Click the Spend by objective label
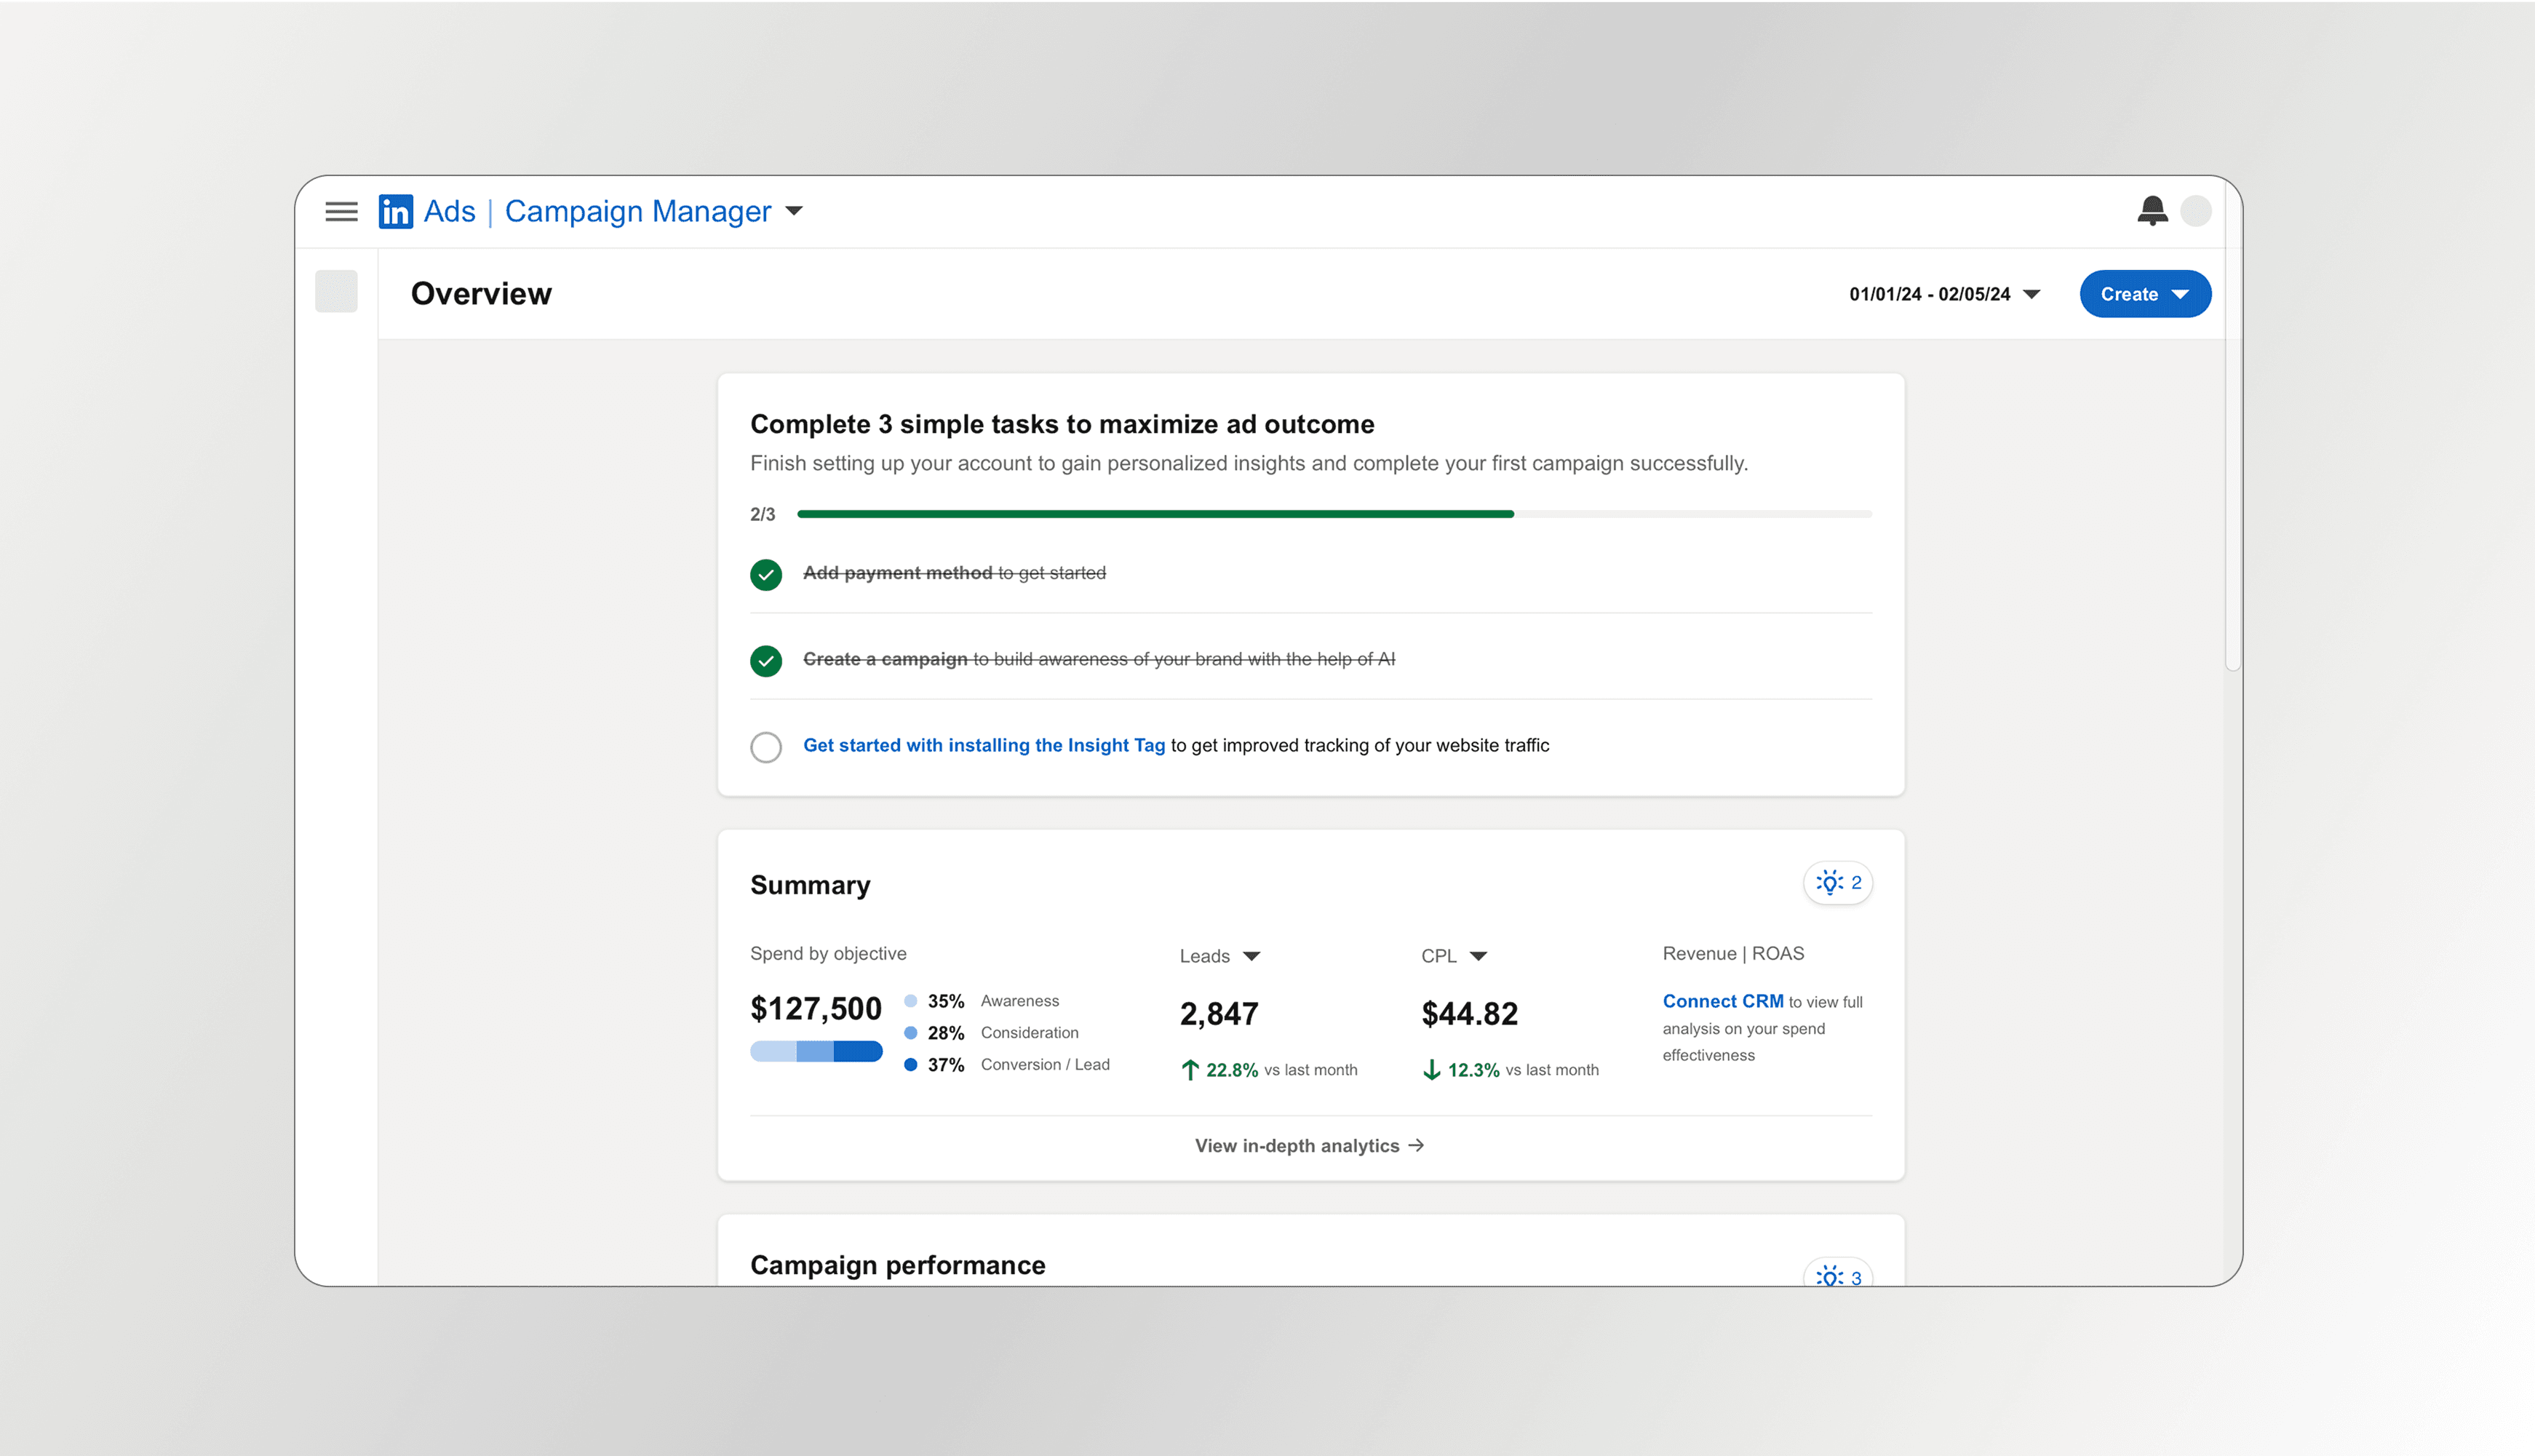The image size is (2535, 1456). pyautogui.click(x=828, y=953)
